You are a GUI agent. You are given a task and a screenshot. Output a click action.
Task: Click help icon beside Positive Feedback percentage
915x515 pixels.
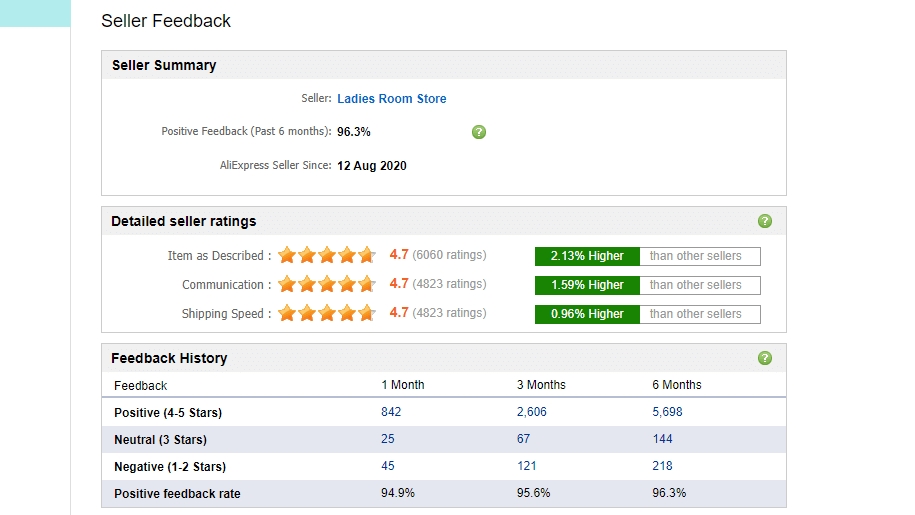pos(479,132)
